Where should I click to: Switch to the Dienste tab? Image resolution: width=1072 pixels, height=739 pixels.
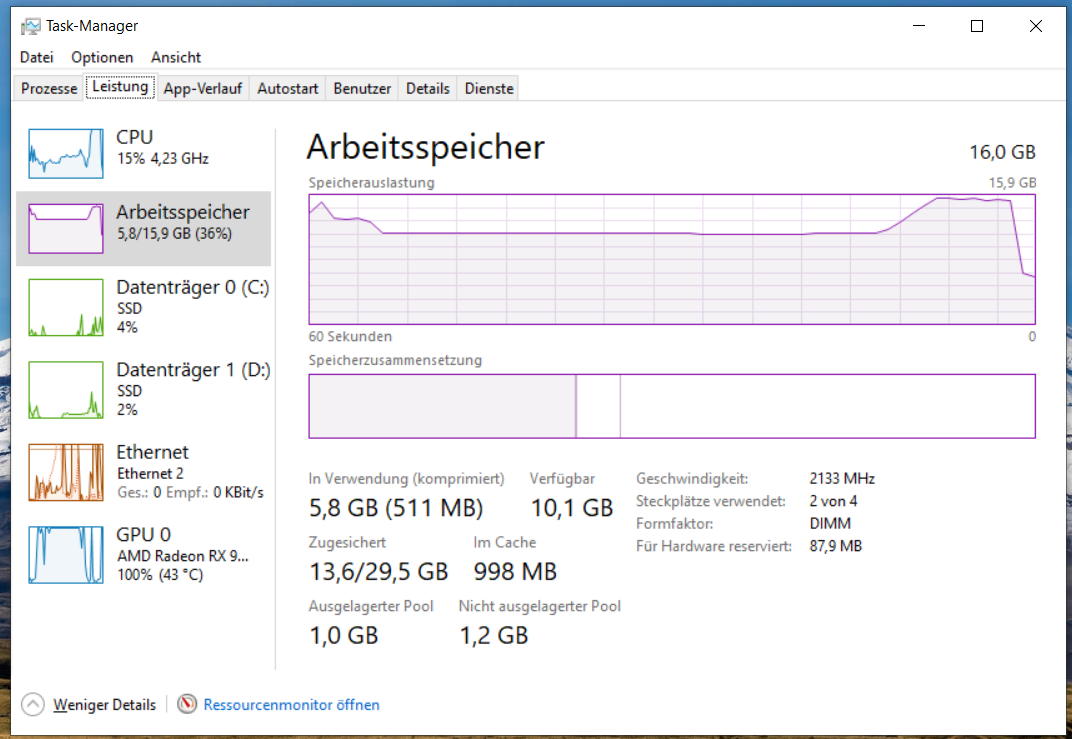489,88
